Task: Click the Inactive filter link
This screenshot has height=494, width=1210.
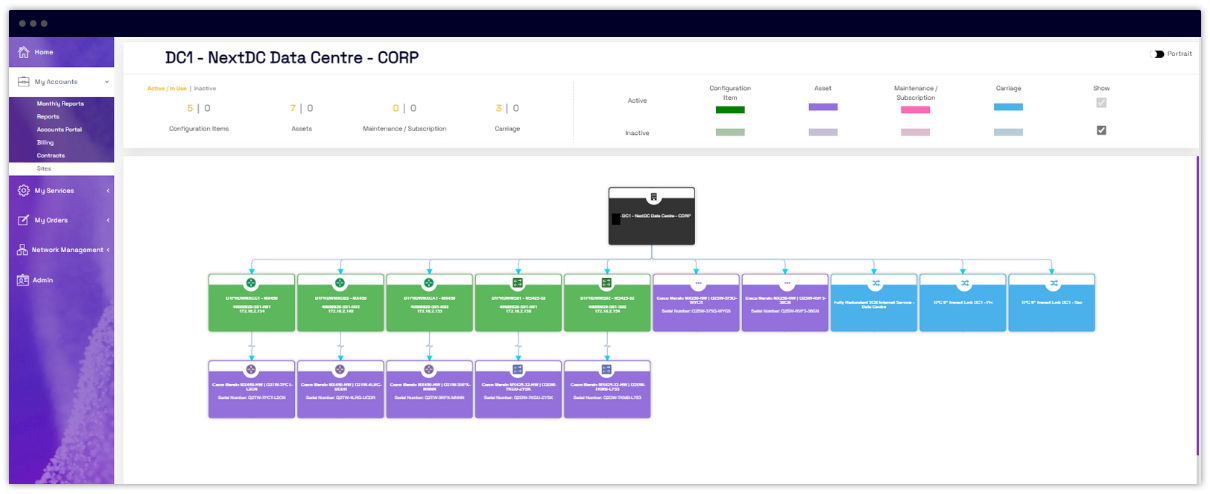Action: pos(204,88)
